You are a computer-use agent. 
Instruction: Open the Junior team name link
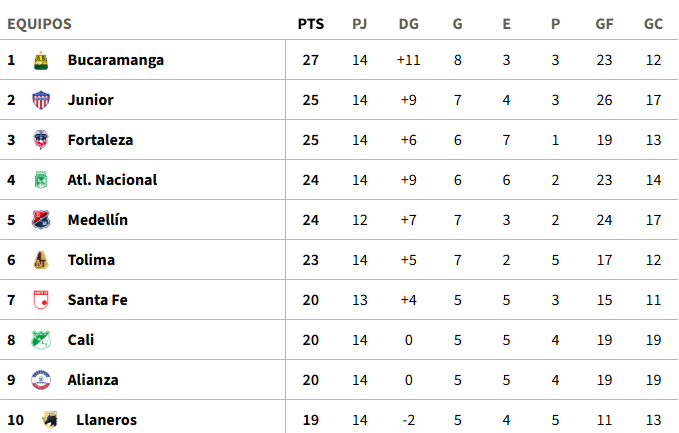pyautogui.click(x=90, y=100)
